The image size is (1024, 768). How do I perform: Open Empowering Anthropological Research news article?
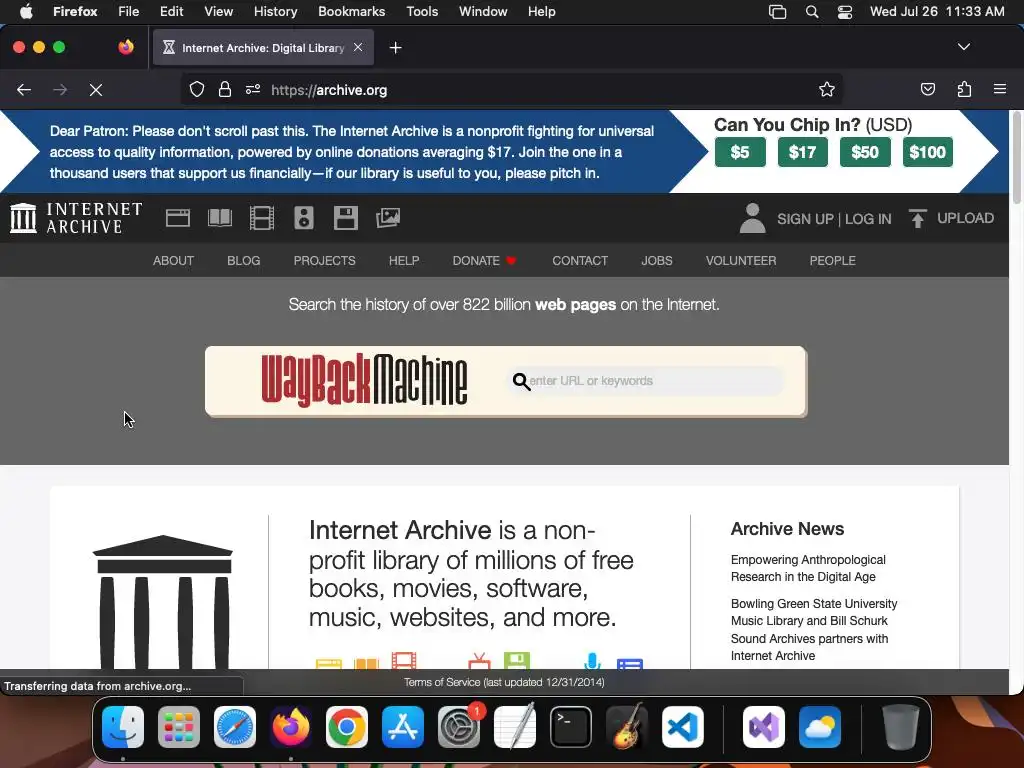tap(808, 568)
